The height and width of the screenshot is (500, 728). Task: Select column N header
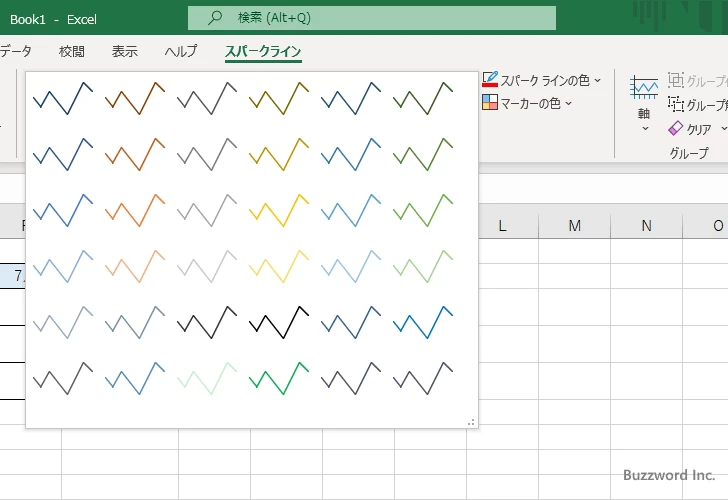click(646, 226)
